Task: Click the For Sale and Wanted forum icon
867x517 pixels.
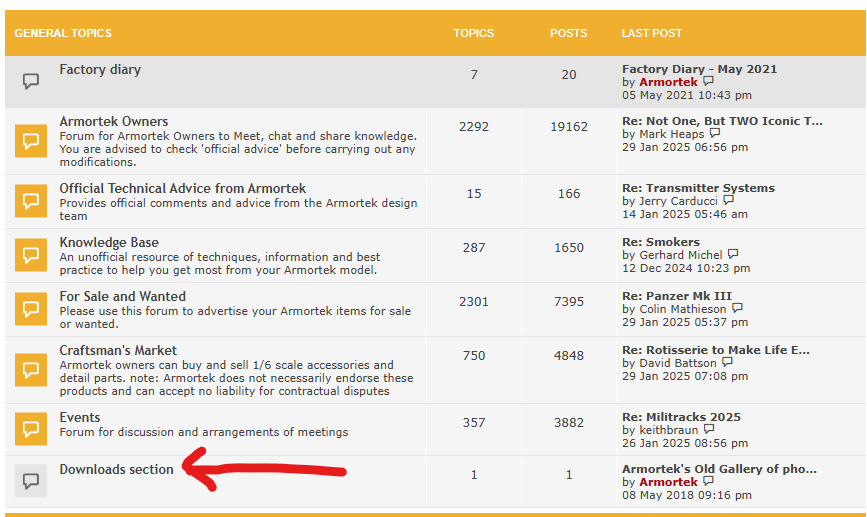Action: pos(31,309)
